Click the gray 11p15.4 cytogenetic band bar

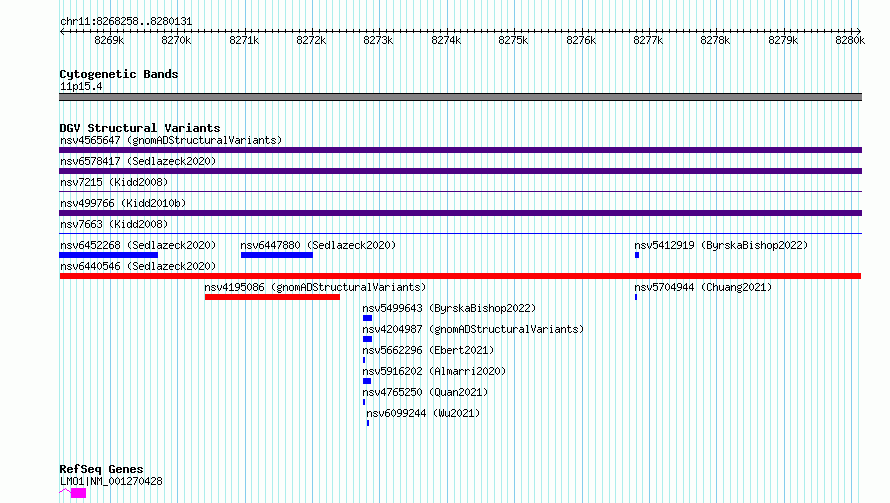coord(460,97)
